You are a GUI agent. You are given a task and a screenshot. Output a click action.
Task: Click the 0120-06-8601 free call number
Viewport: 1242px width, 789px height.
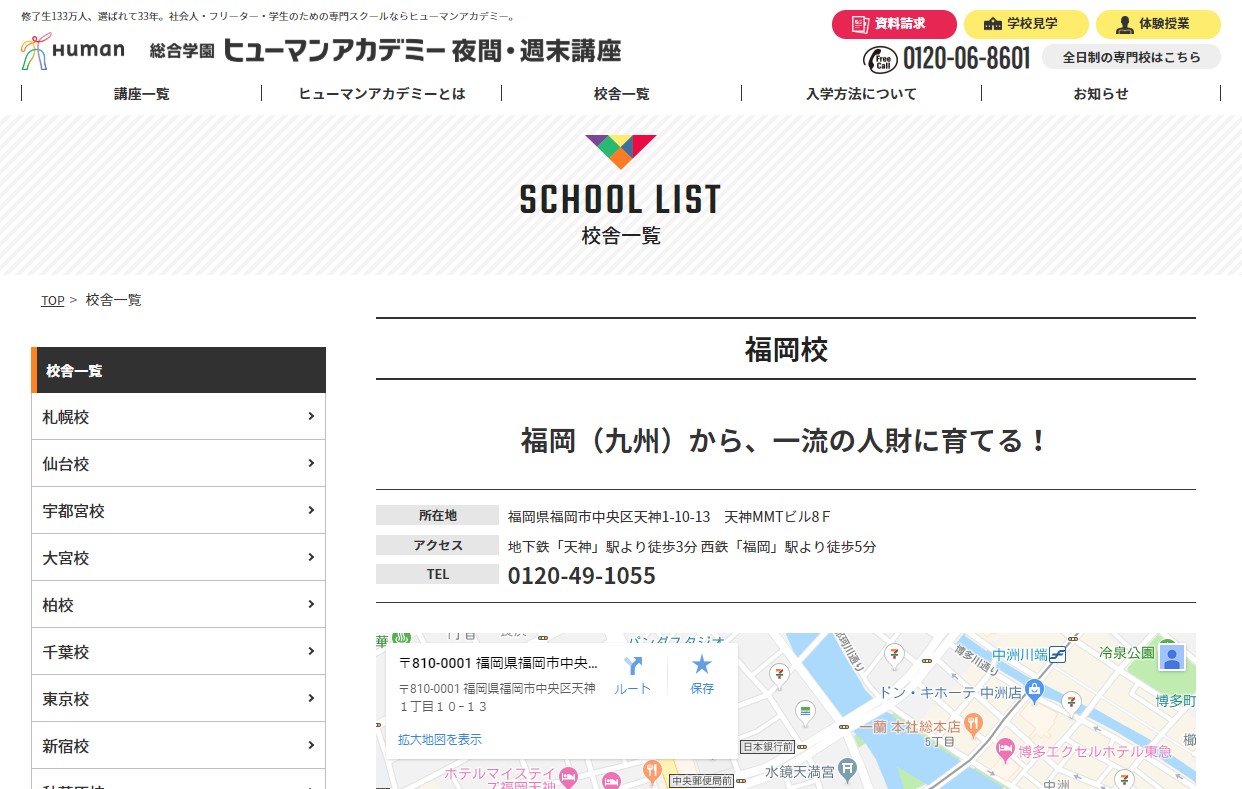click(x=965, y=59)
